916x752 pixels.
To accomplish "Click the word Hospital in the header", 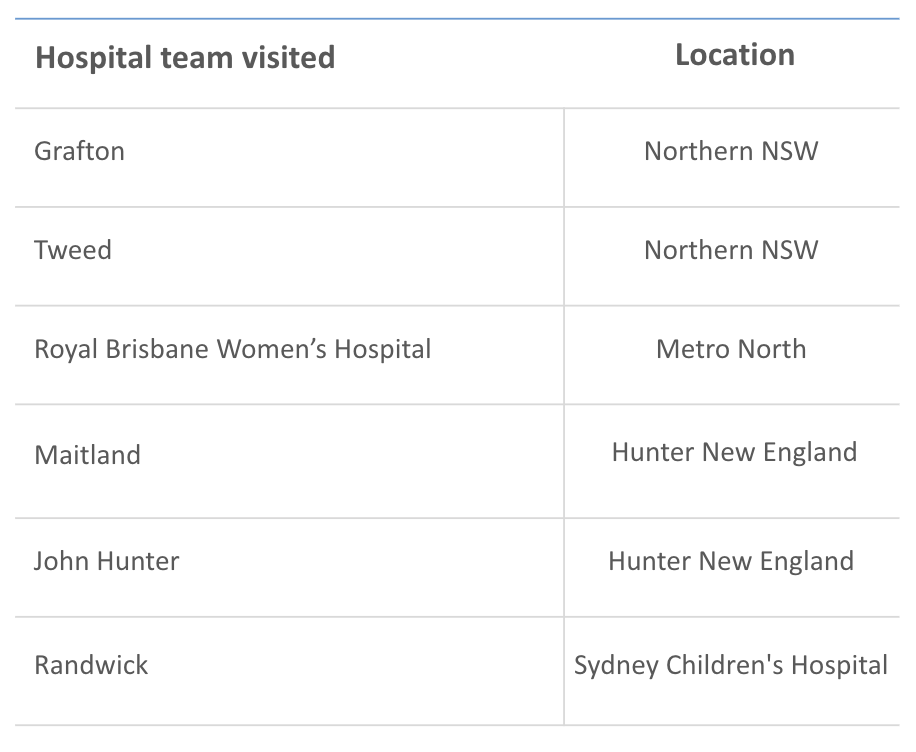I will point(93,57).
